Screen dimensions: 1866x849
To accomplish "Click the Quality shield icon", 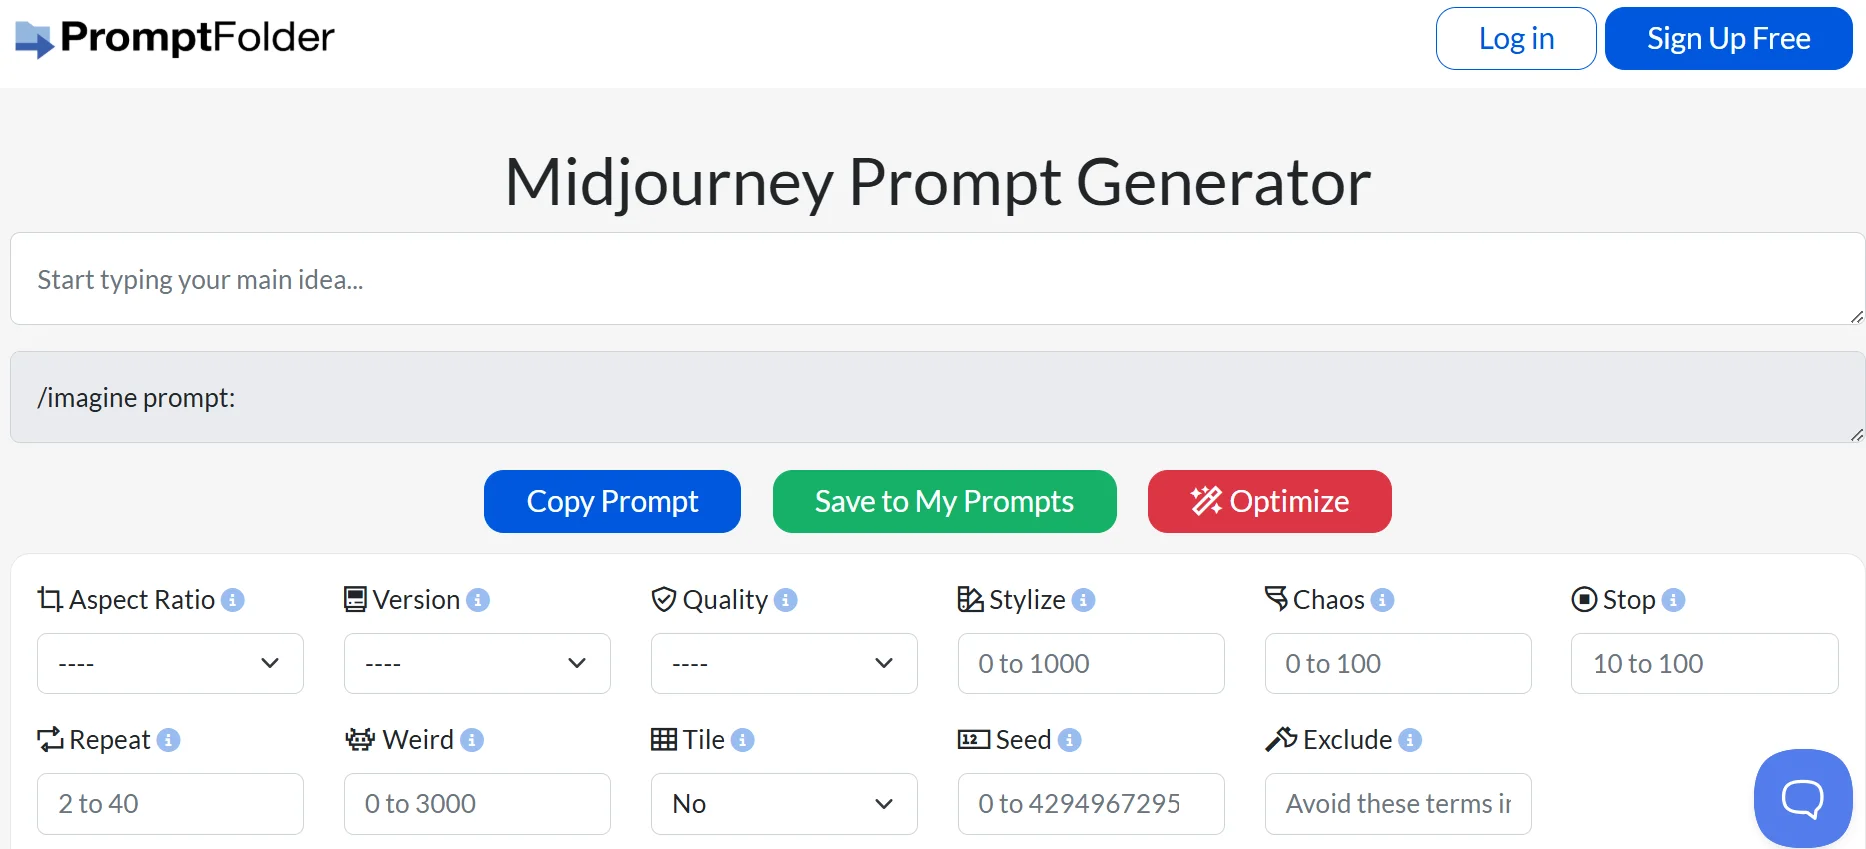I will point(665,600).
